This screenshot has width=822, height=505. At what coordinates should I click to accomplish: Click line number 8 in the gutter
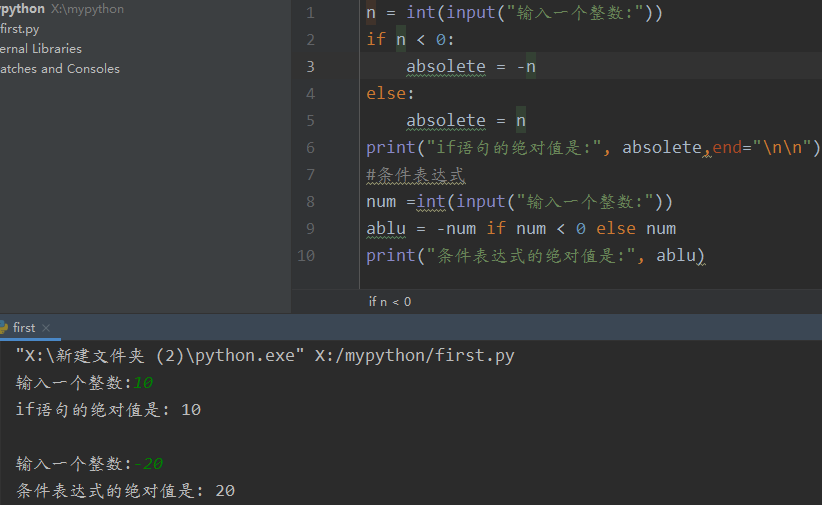point(310,201)
